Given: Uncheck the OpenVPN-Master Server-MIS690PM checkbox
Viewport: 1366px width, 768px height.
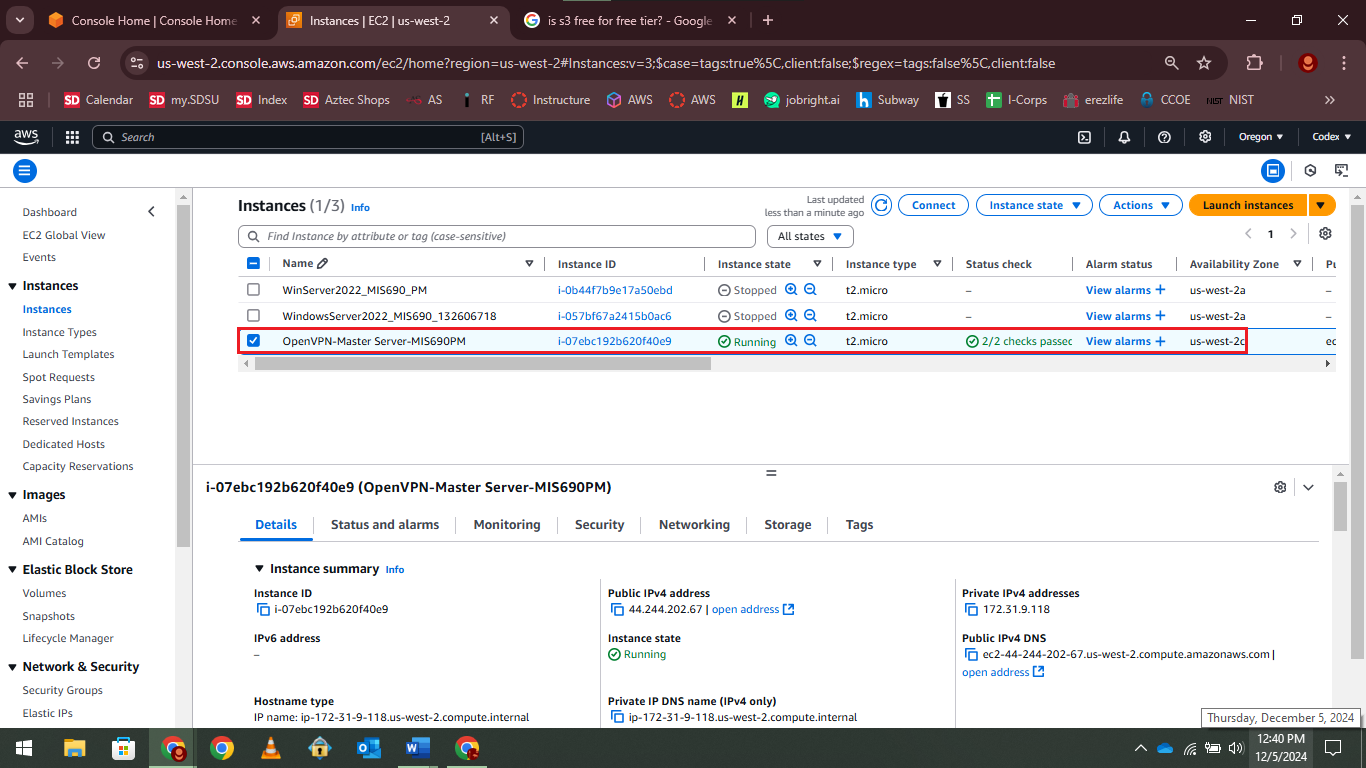Looking at the screenshot, I should coord(253,340).
